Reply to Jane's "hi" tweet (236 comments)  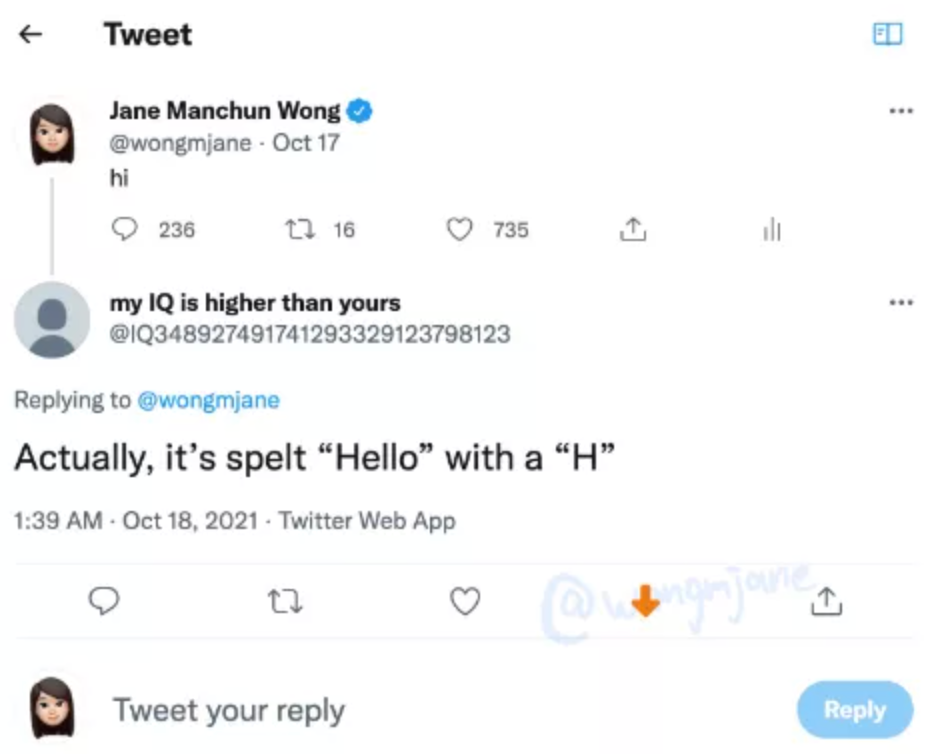coord(123,230)
